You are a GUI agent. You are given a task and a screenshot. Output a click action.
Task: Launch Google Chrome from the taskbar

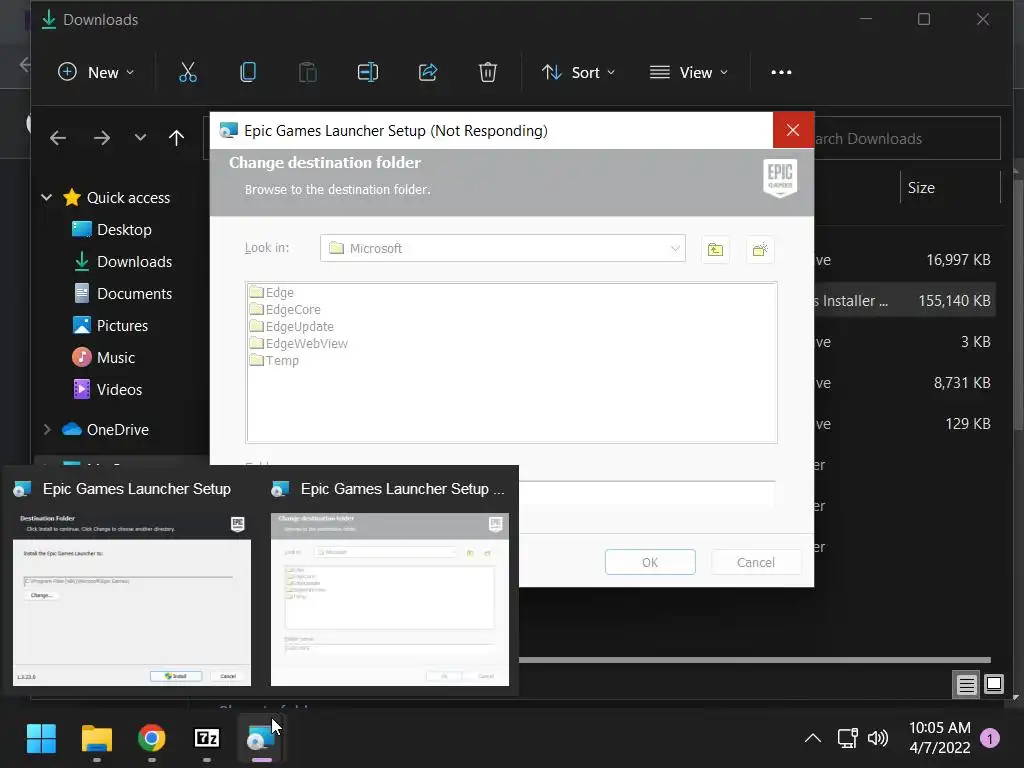pyautogui.click(x=152, y=739)
